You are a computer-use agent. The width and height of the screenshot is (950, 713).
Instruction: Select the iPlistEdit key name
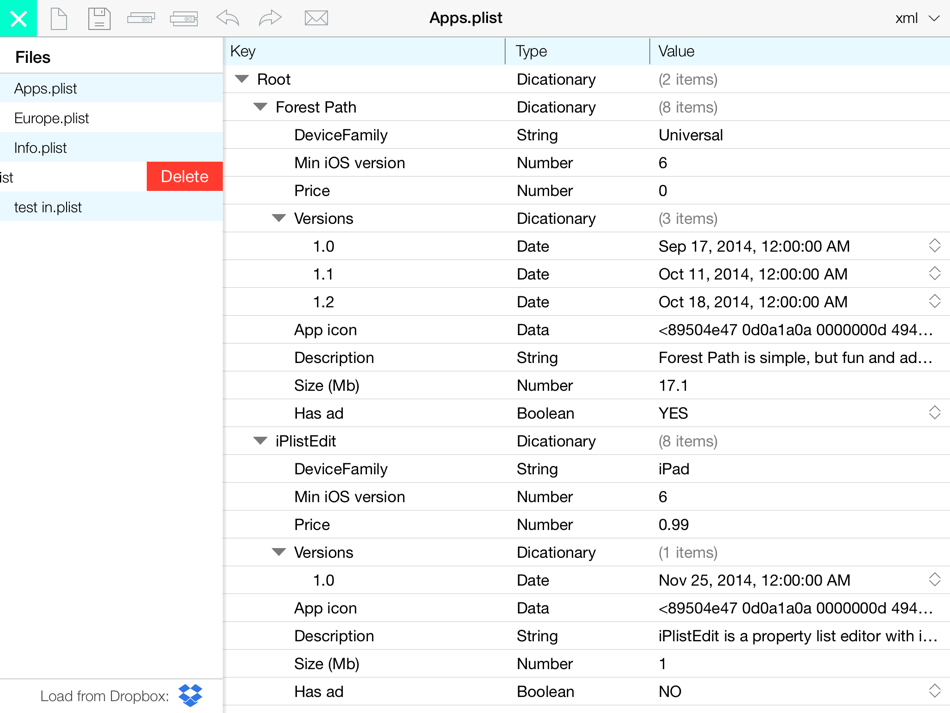(x=305, y=441)
